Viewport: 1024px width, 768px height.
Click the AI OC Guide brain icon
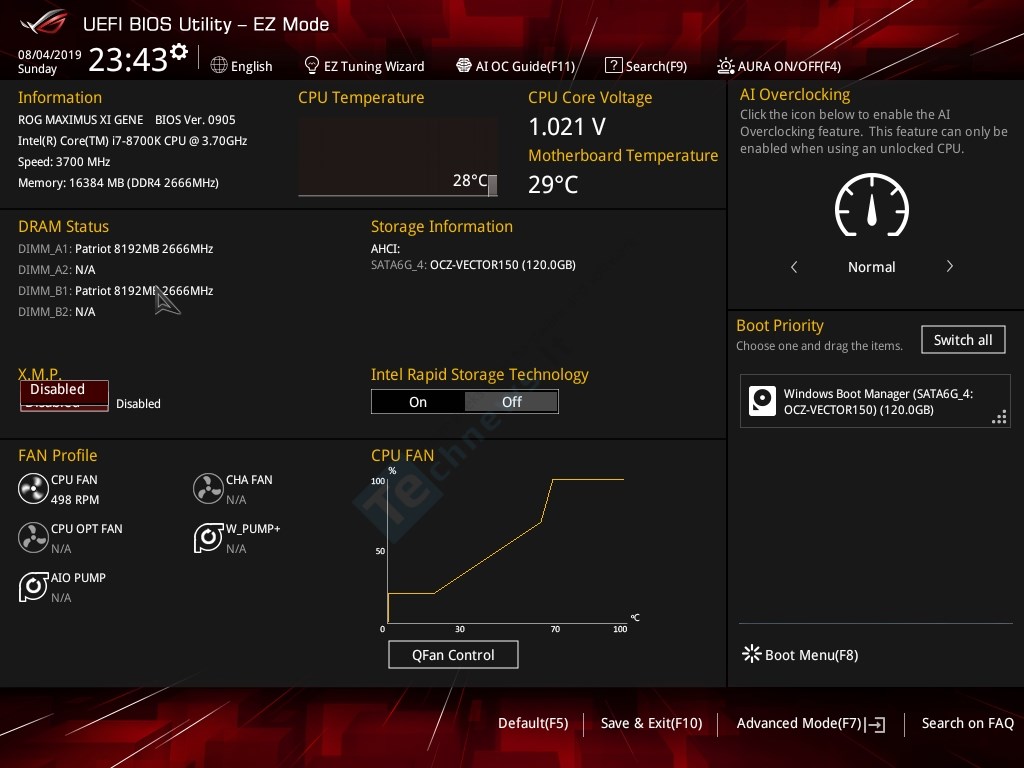coord(464,65)
